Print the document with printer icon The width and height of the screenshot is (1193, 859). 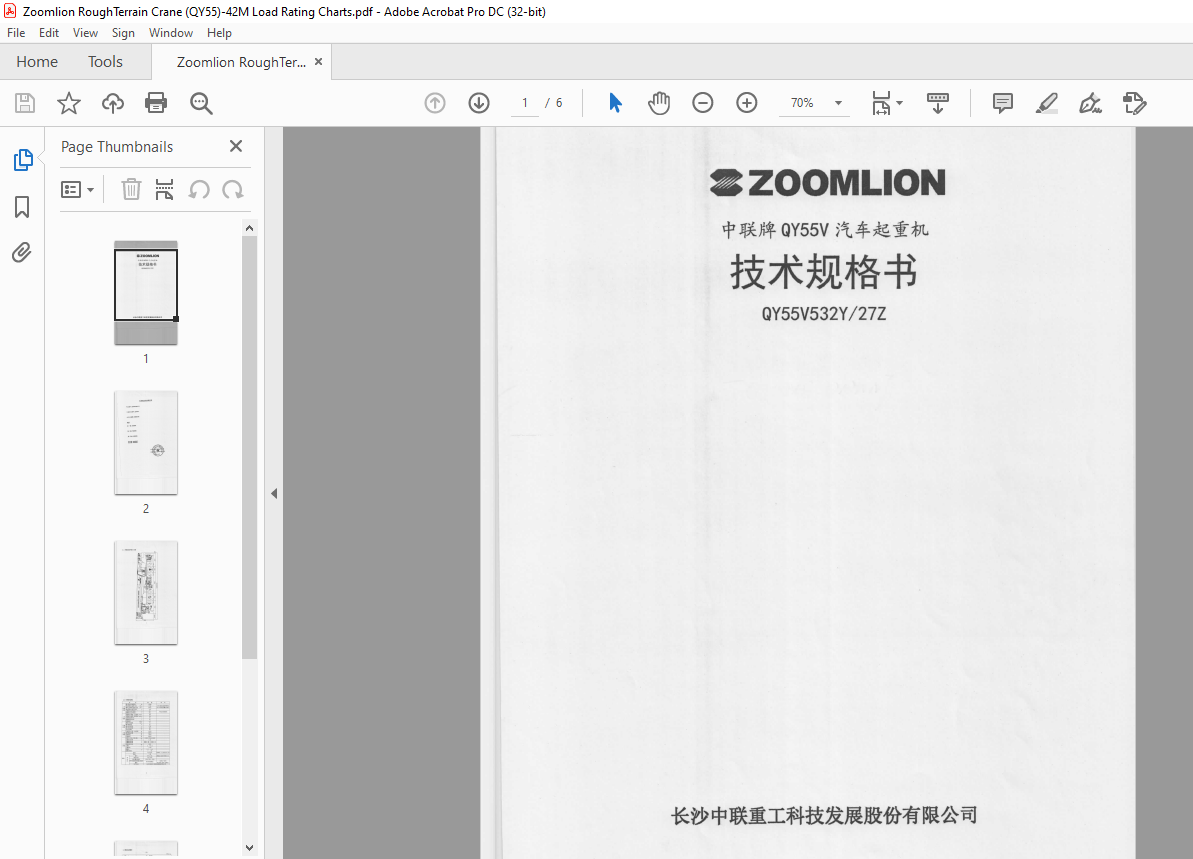point(156,103)
